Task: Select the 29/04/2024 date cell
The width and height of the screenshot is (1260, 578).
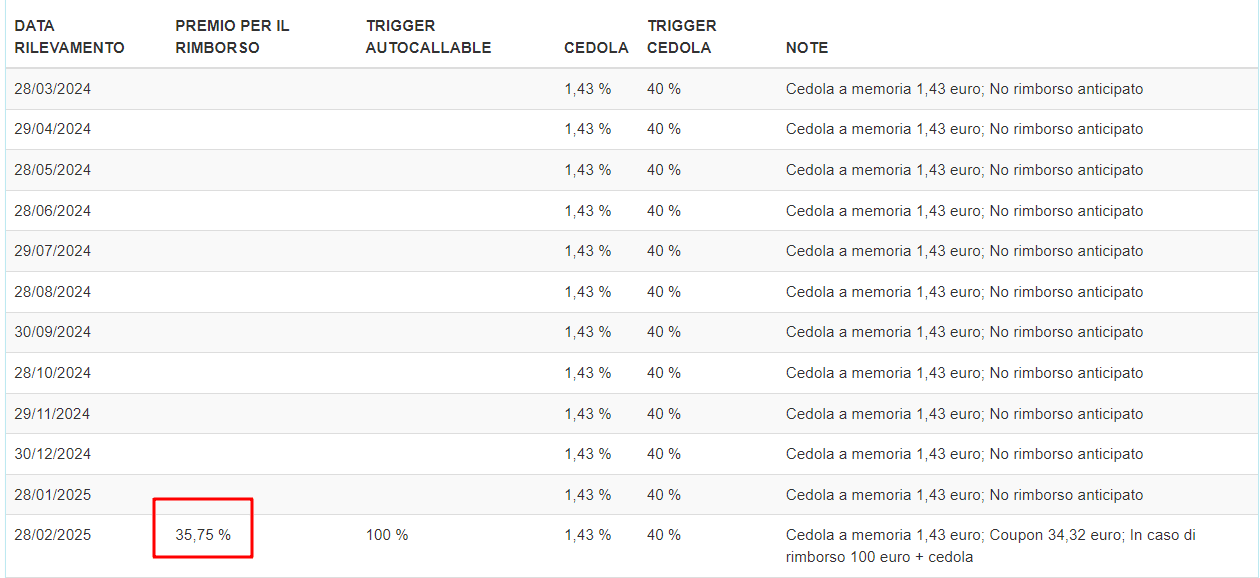Action: 52,129
